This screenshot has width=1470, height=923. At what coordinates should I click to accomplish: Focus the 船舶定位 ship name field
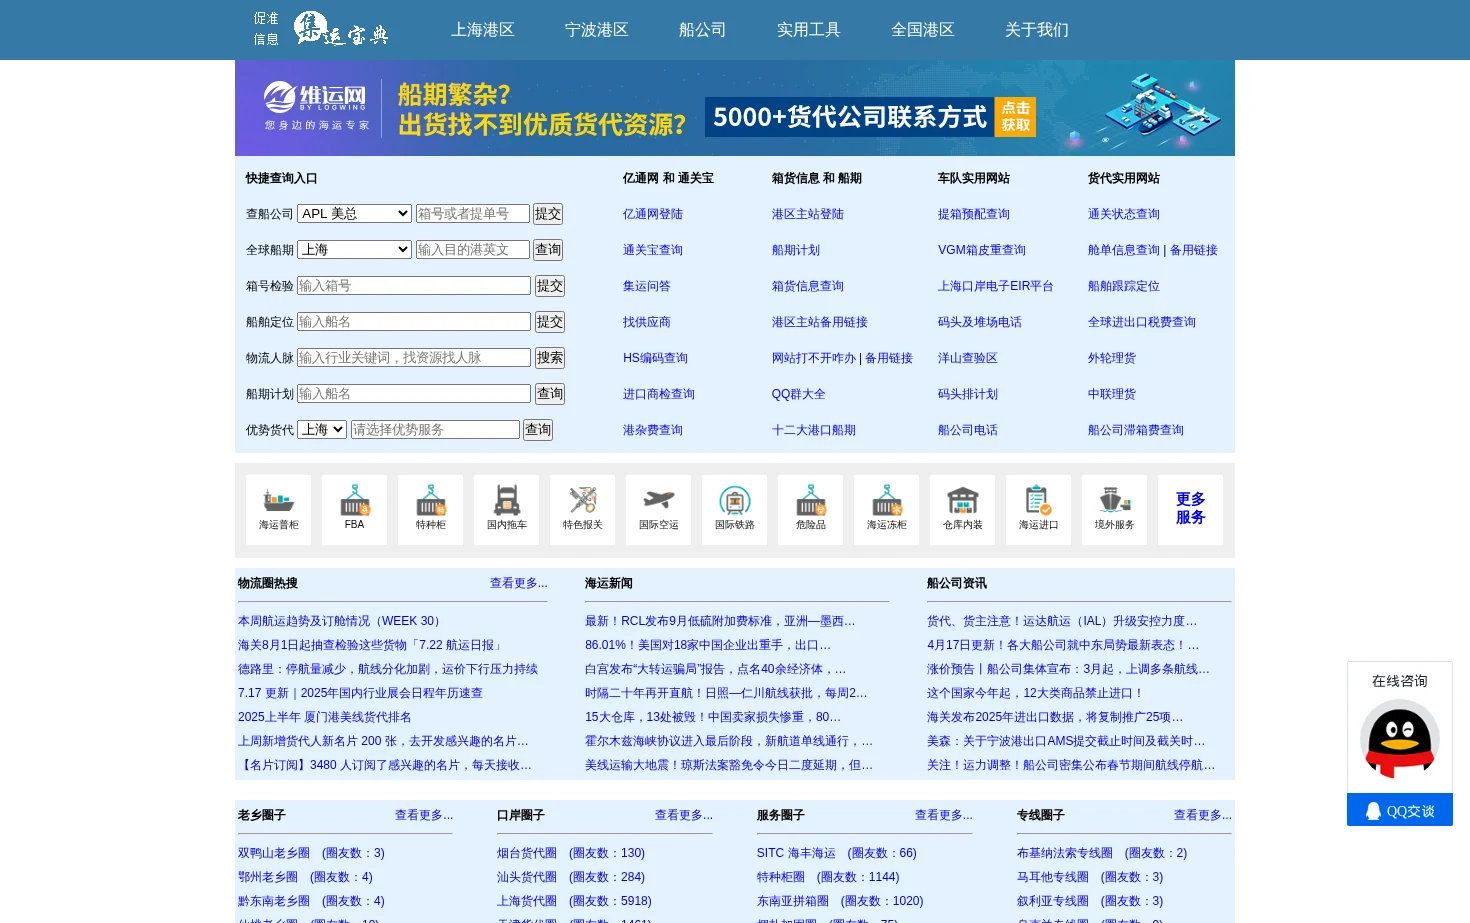pos(414,322)
